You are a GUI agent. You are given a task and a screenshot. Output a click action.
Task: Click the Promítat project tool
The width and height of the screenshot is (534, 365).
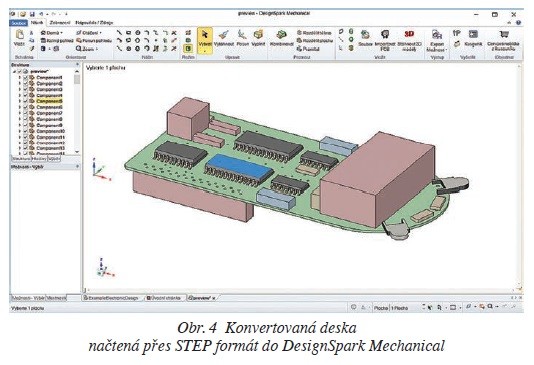click(308, 49)
